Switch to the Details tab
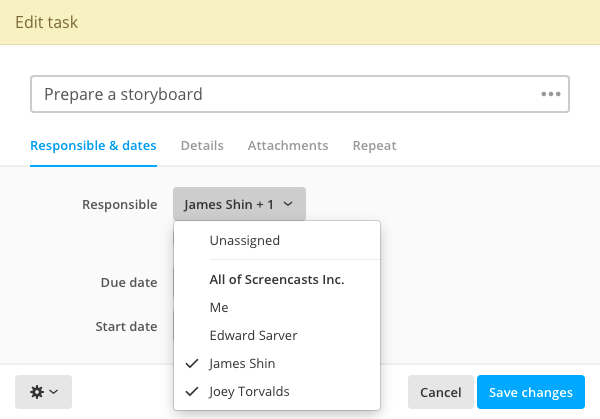The image size is (600, 419). (x=202, y=145)
